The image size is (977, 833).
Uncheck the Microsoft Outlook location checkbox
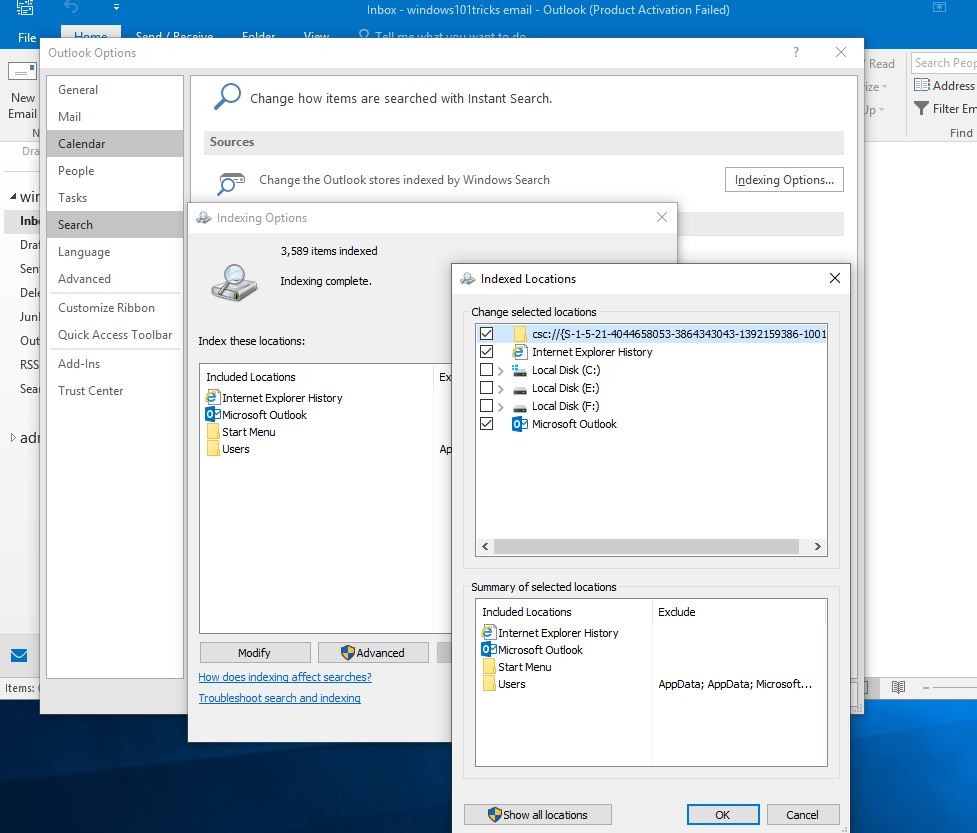point(486,424)
